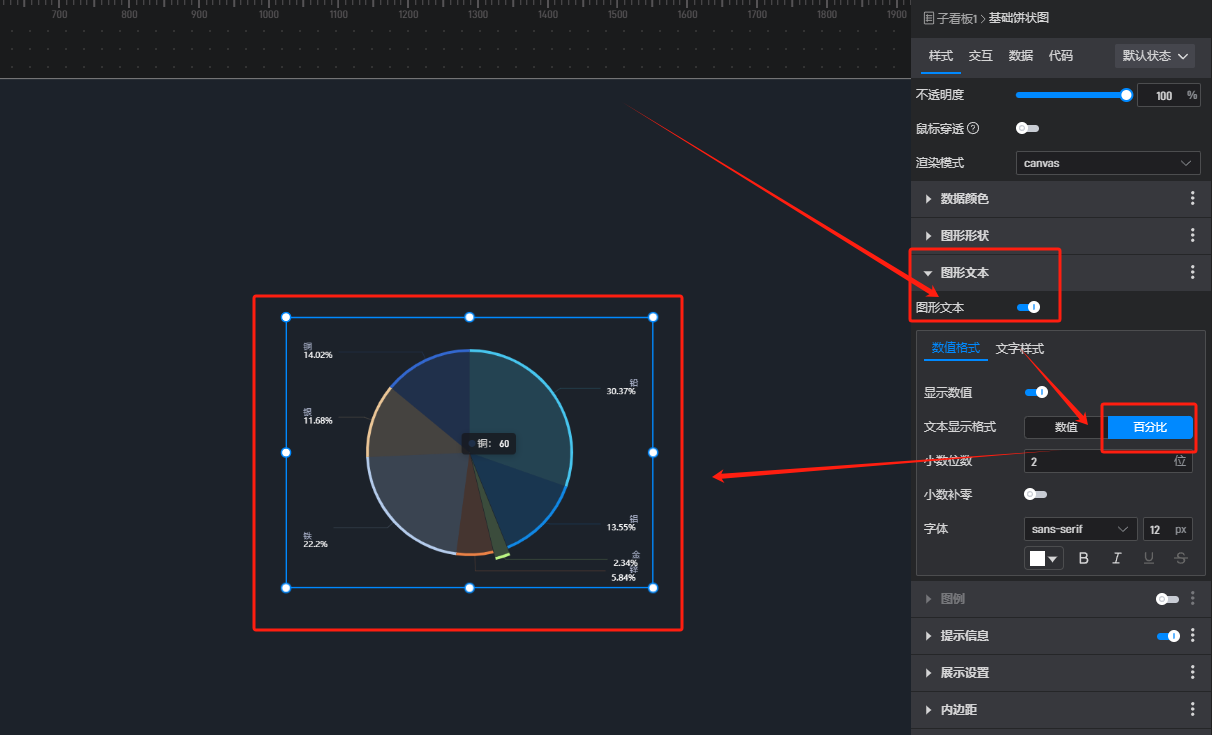Open more options for 数据颜色 section
Viewport: 1212px width, 735px height.
pos(1192,199)
